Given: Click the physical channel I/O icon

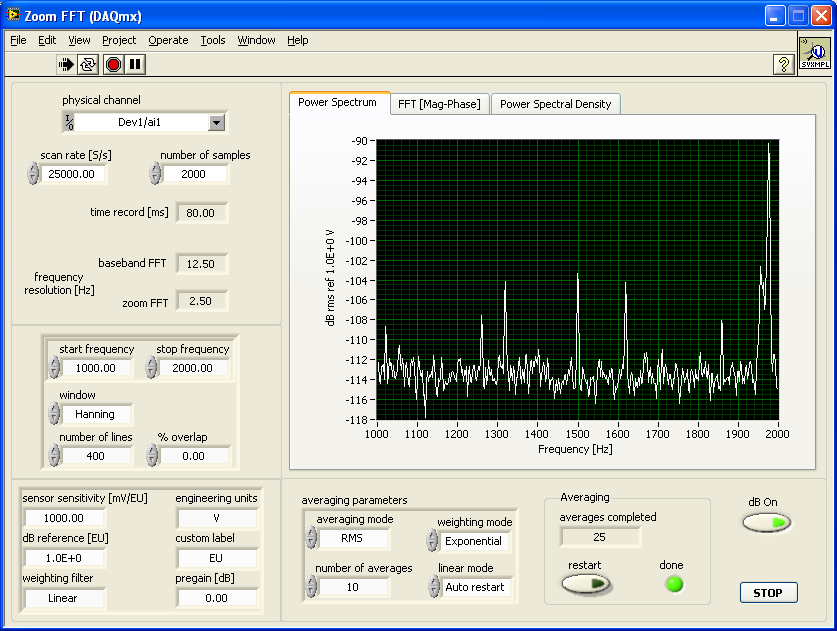Looking at the screenshot, I should click(x=69, y=122).
